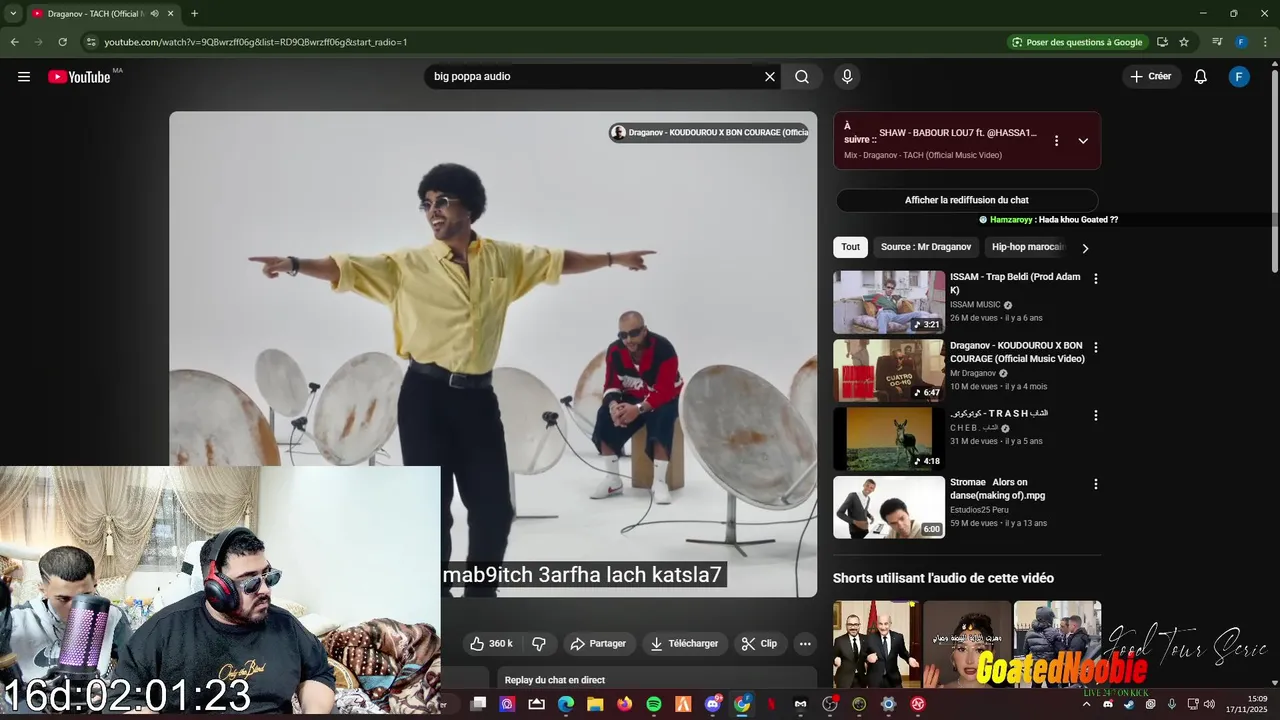This screenshot has height=720, width=1280.
Task: Open the volume control in system tray
Action: 1209,704
